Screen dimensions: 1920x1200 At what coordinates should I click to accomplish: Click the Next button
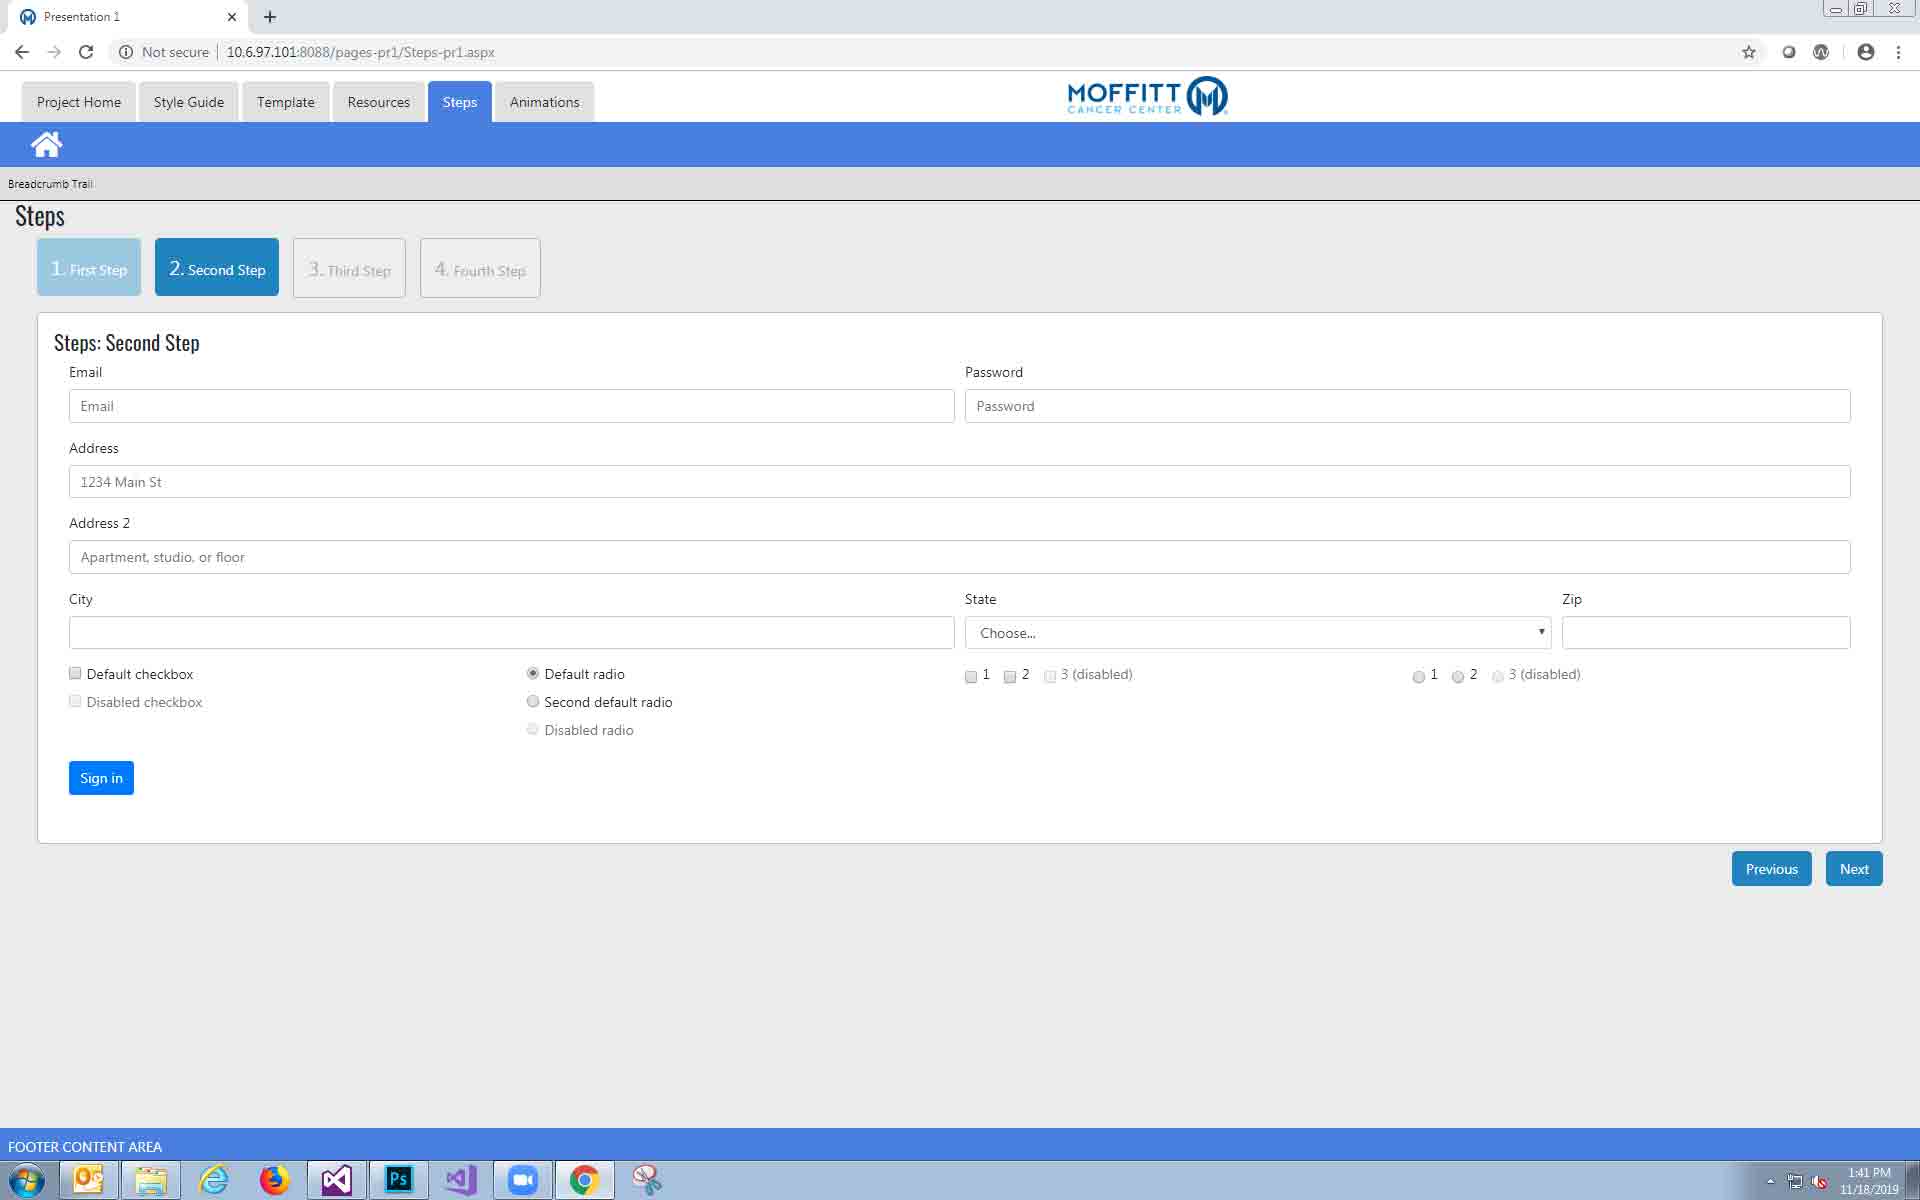tap(1853, 869)
